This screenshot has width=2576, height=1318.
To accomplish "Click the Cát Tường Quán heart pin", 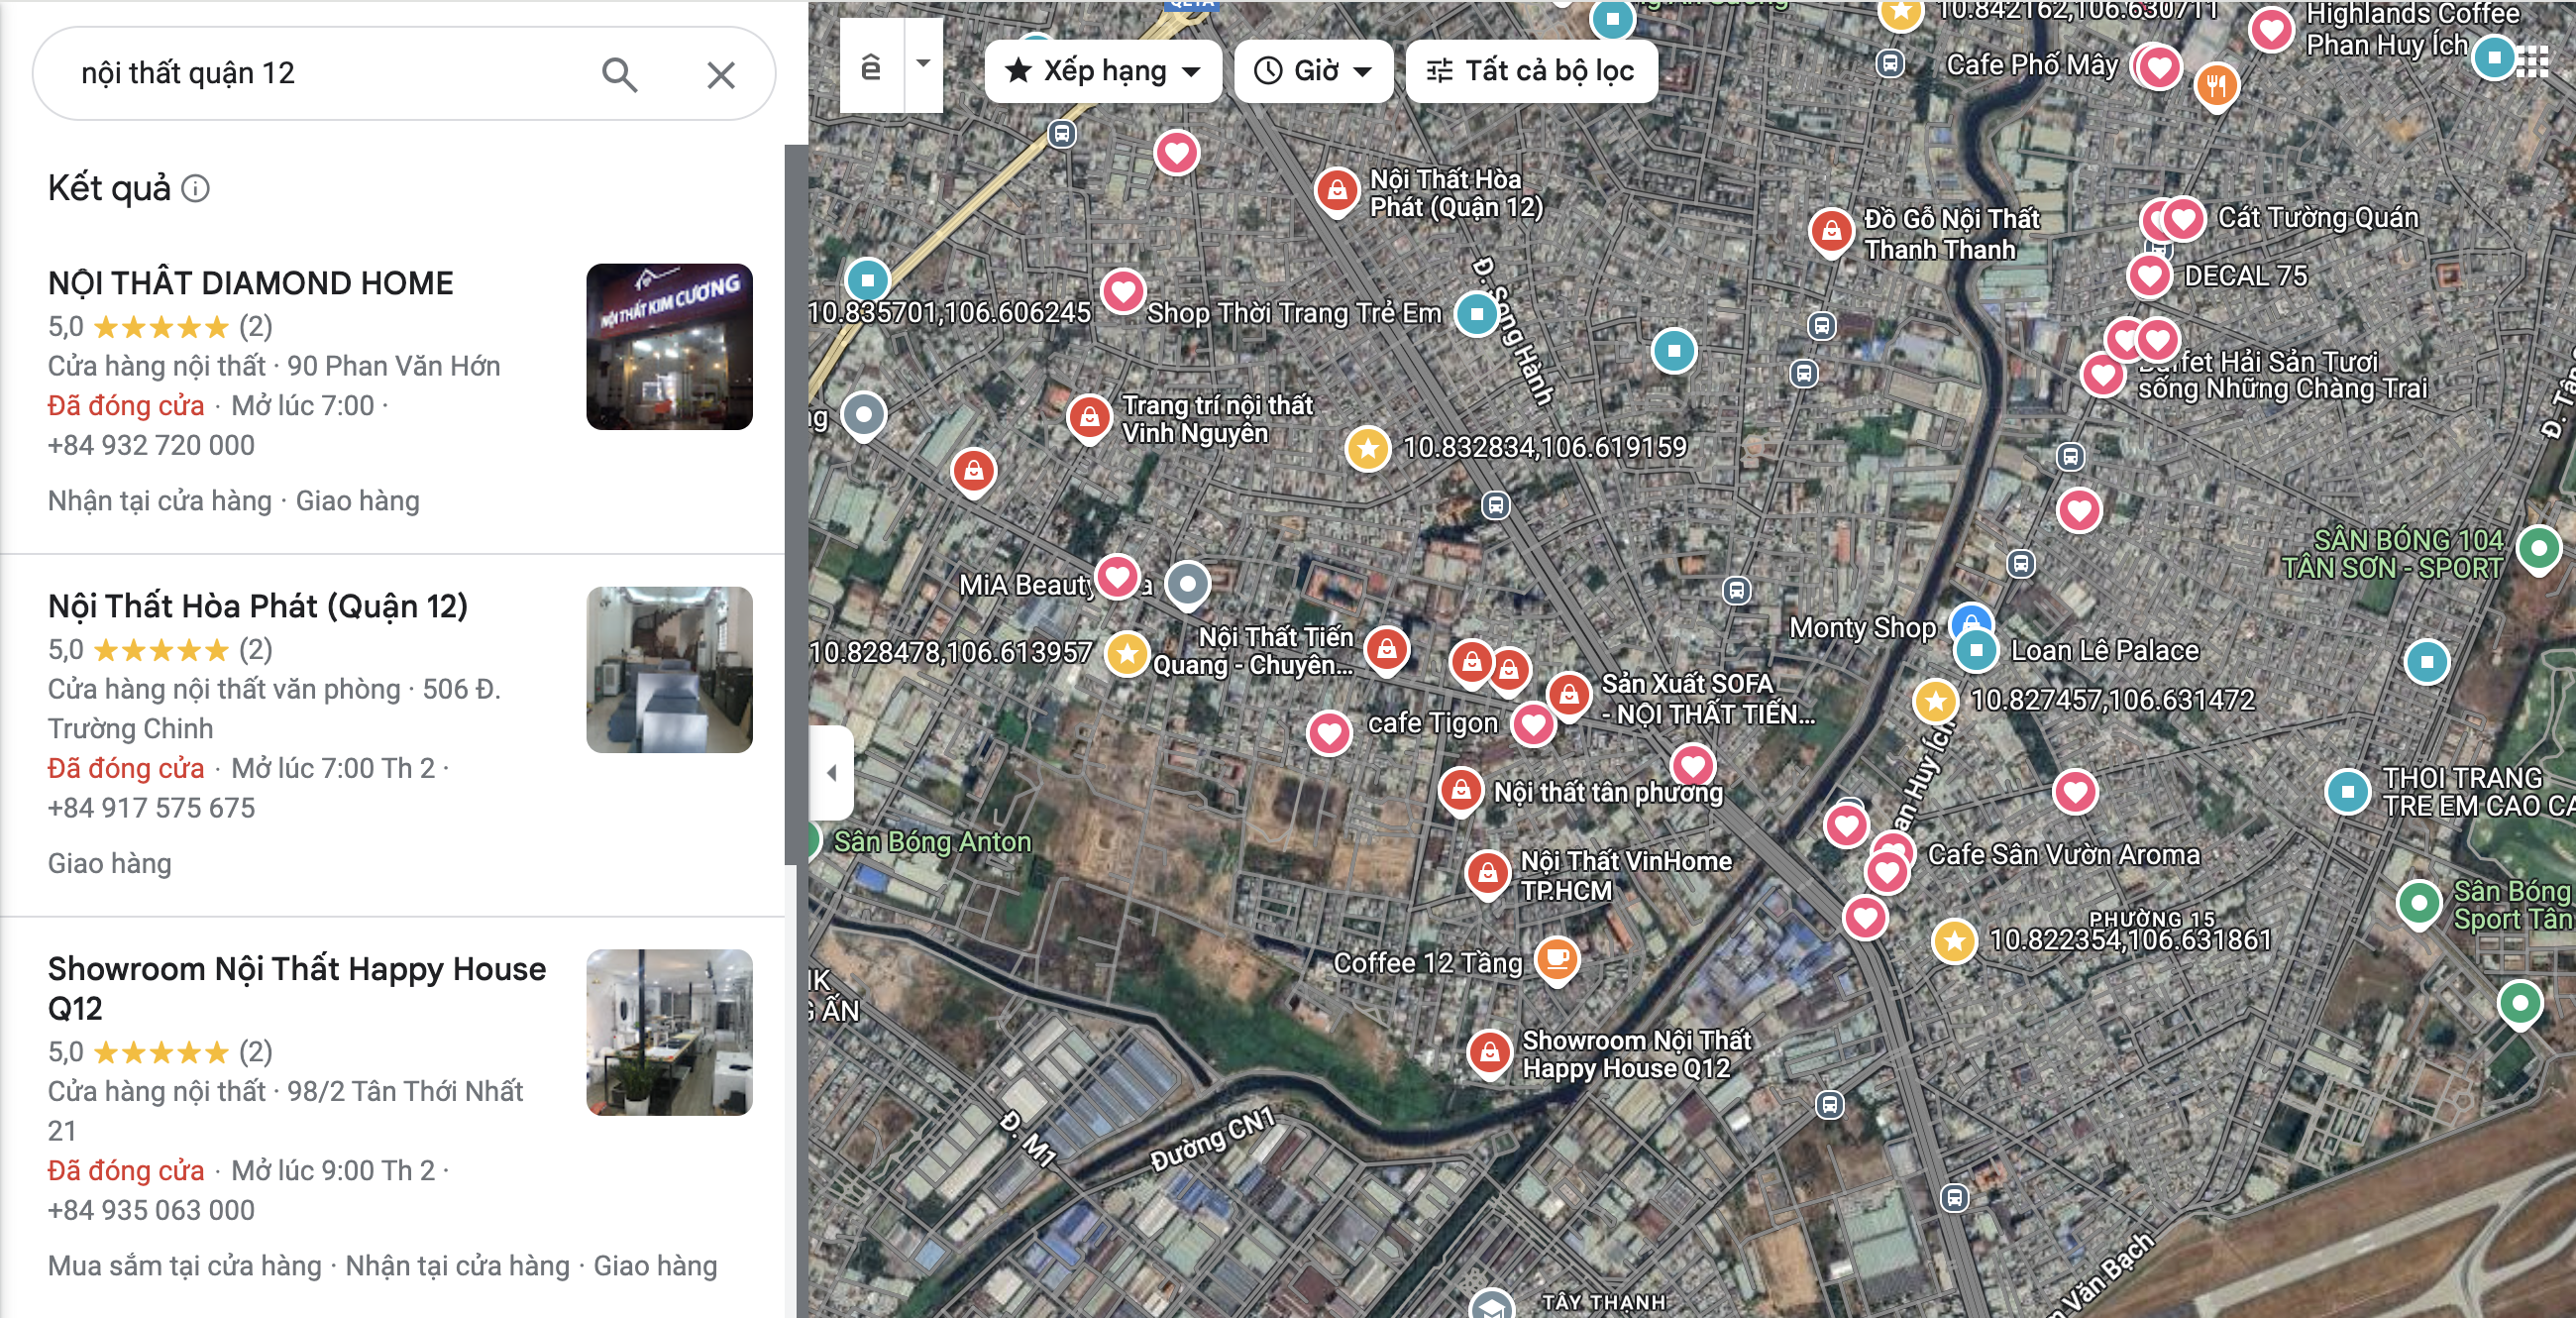I will (2183, 219).
